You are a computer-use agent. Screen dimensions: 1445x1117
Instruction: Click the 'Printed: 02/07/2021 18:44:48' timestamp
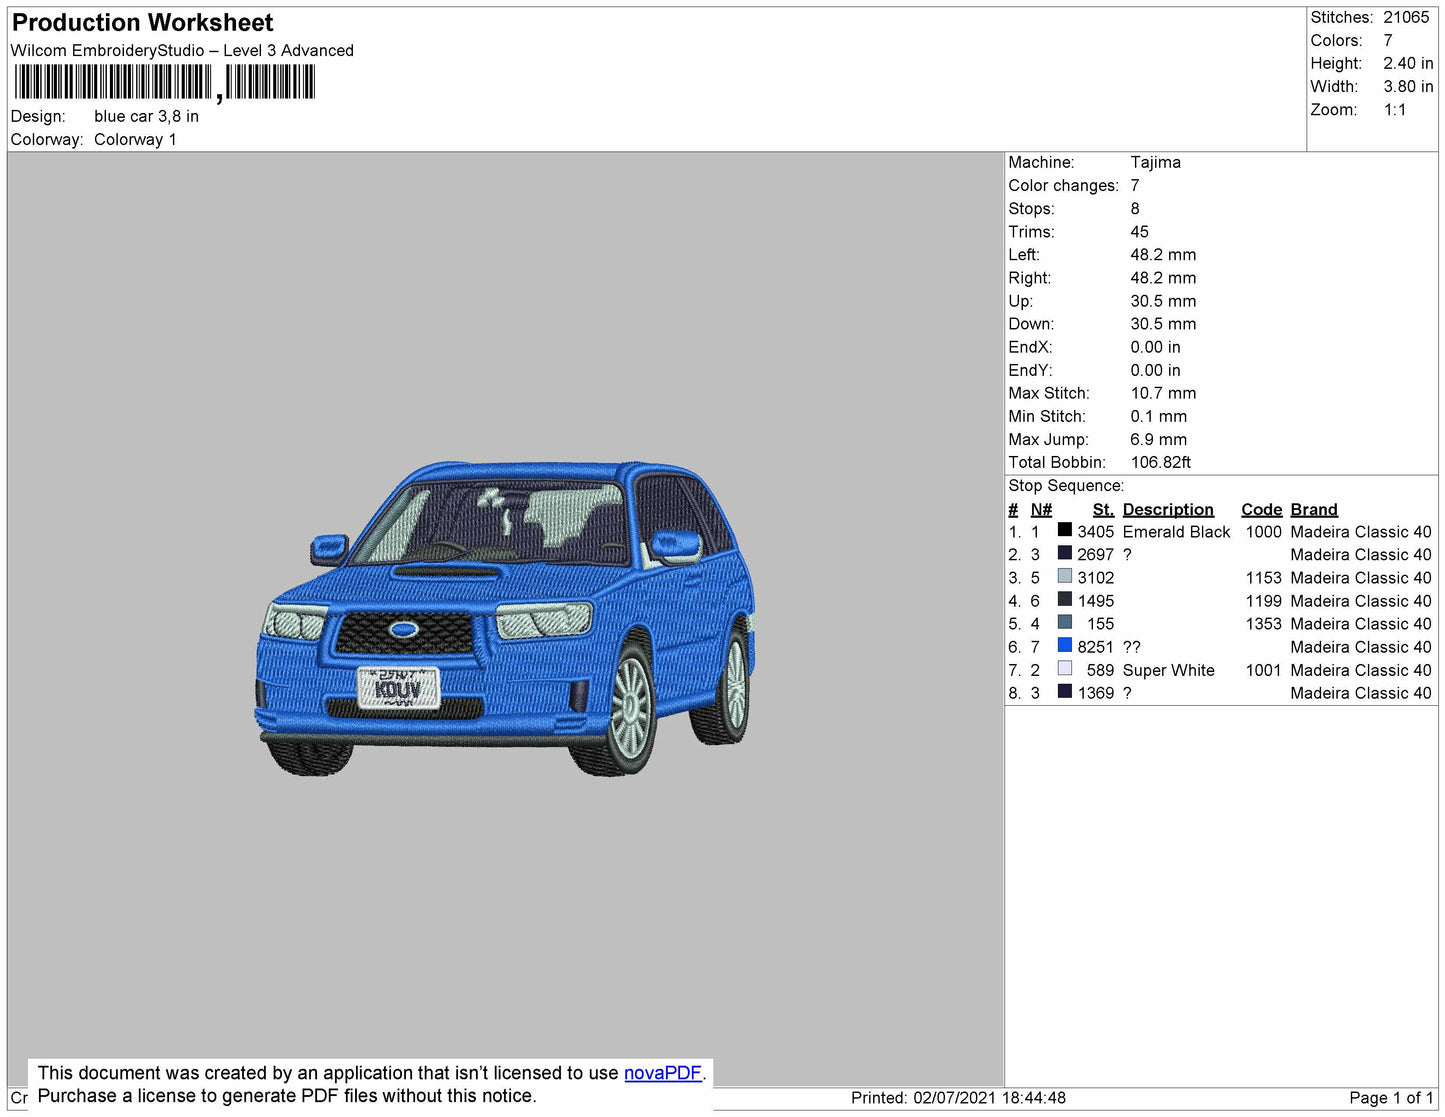click(x=958, y=1098)
